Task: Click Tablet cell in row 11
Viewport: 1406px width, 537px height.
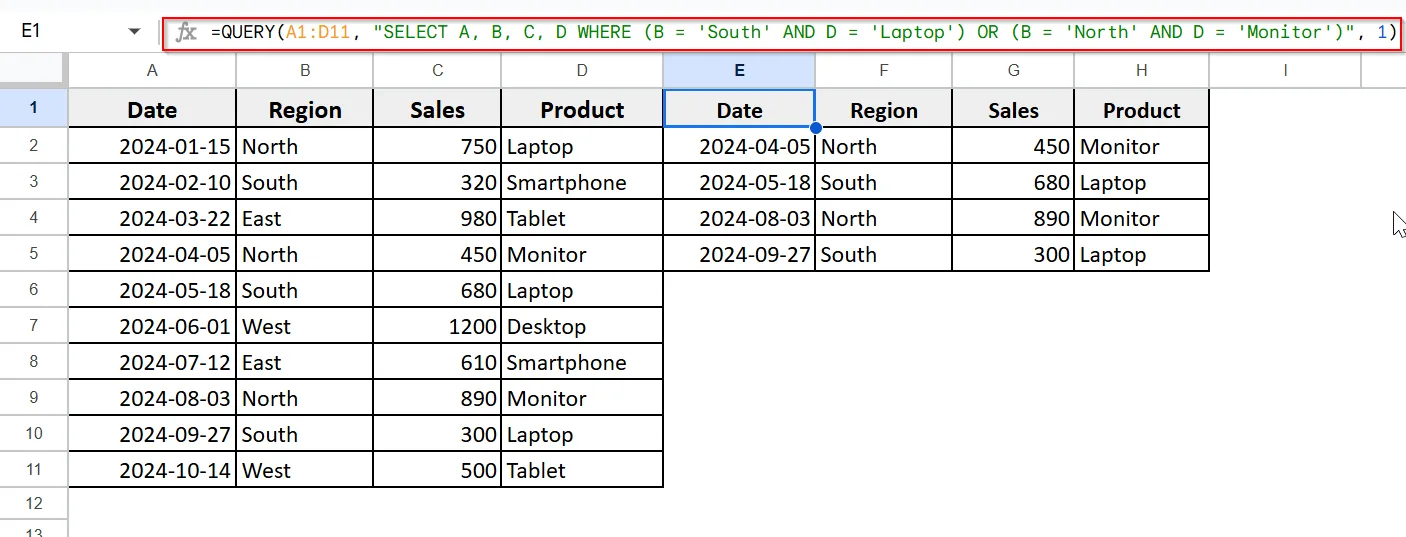Action: [x=582, y=470]
